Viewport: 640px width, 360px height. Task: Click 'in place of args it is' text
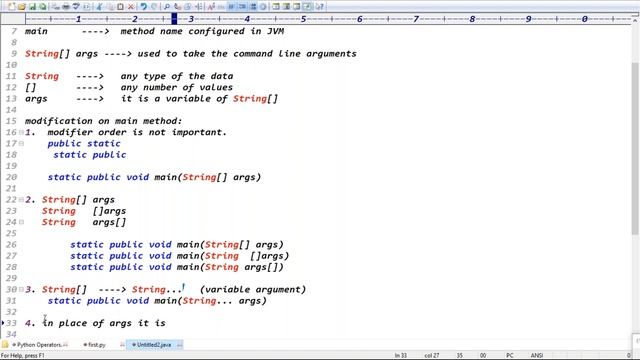[x=104, y=323]
